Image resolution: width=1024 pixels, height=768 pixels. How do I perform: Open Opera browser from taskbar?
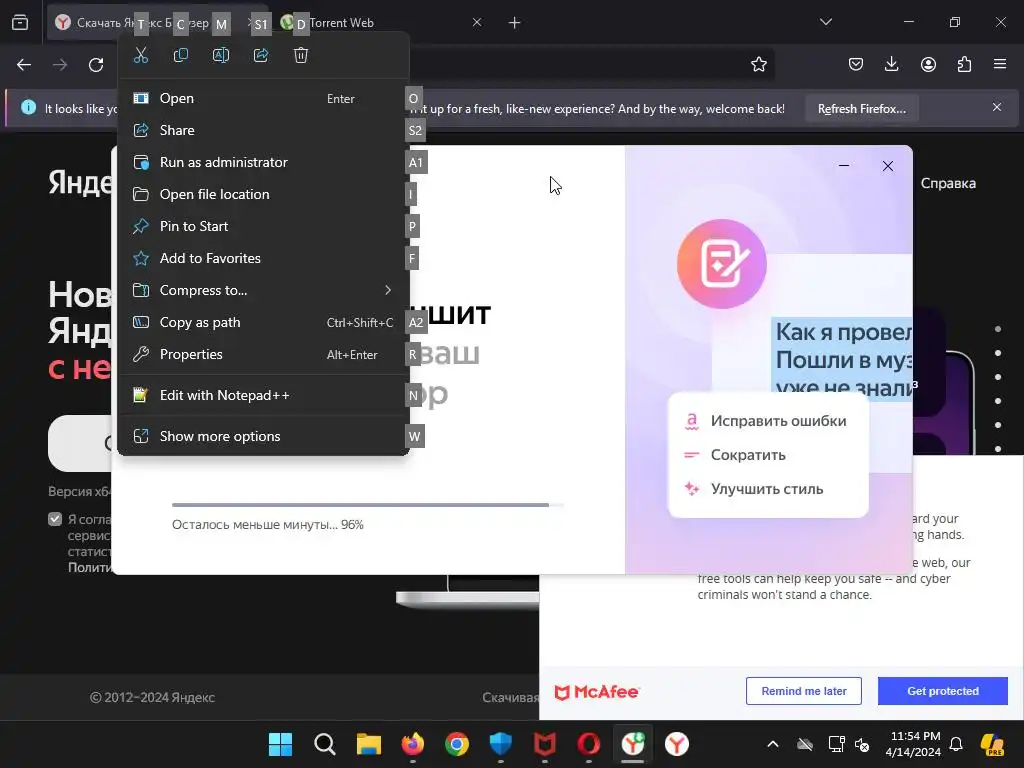(x=588, y=744)
